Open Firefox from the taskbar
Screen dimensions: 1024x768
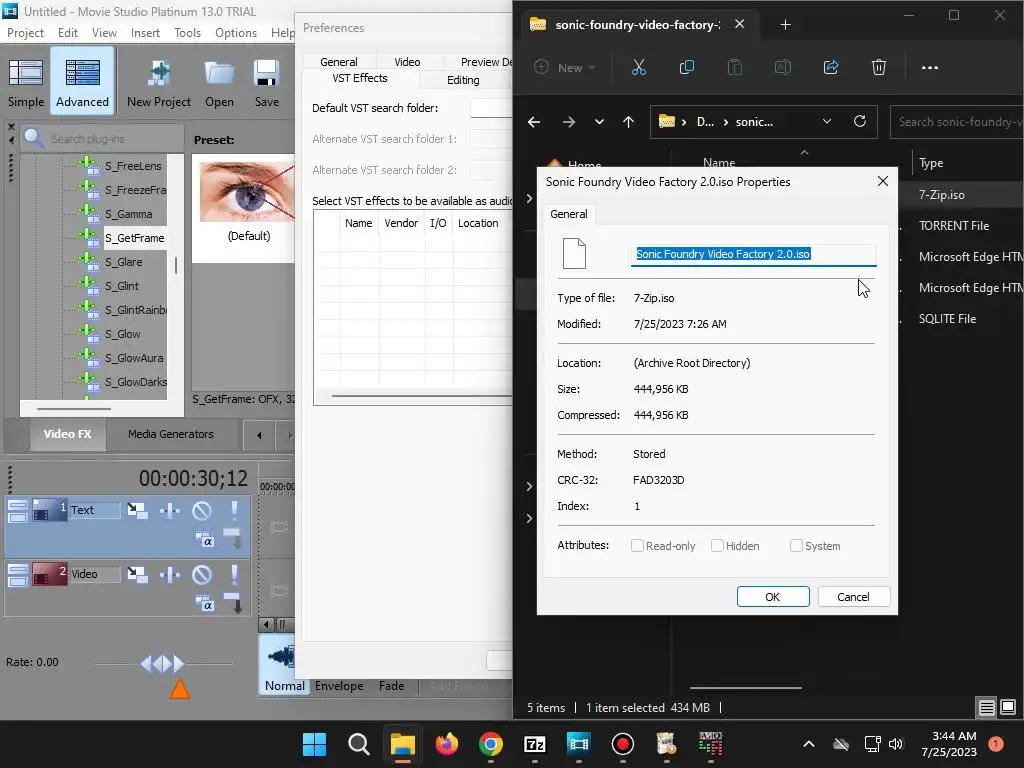coord(447,744)
